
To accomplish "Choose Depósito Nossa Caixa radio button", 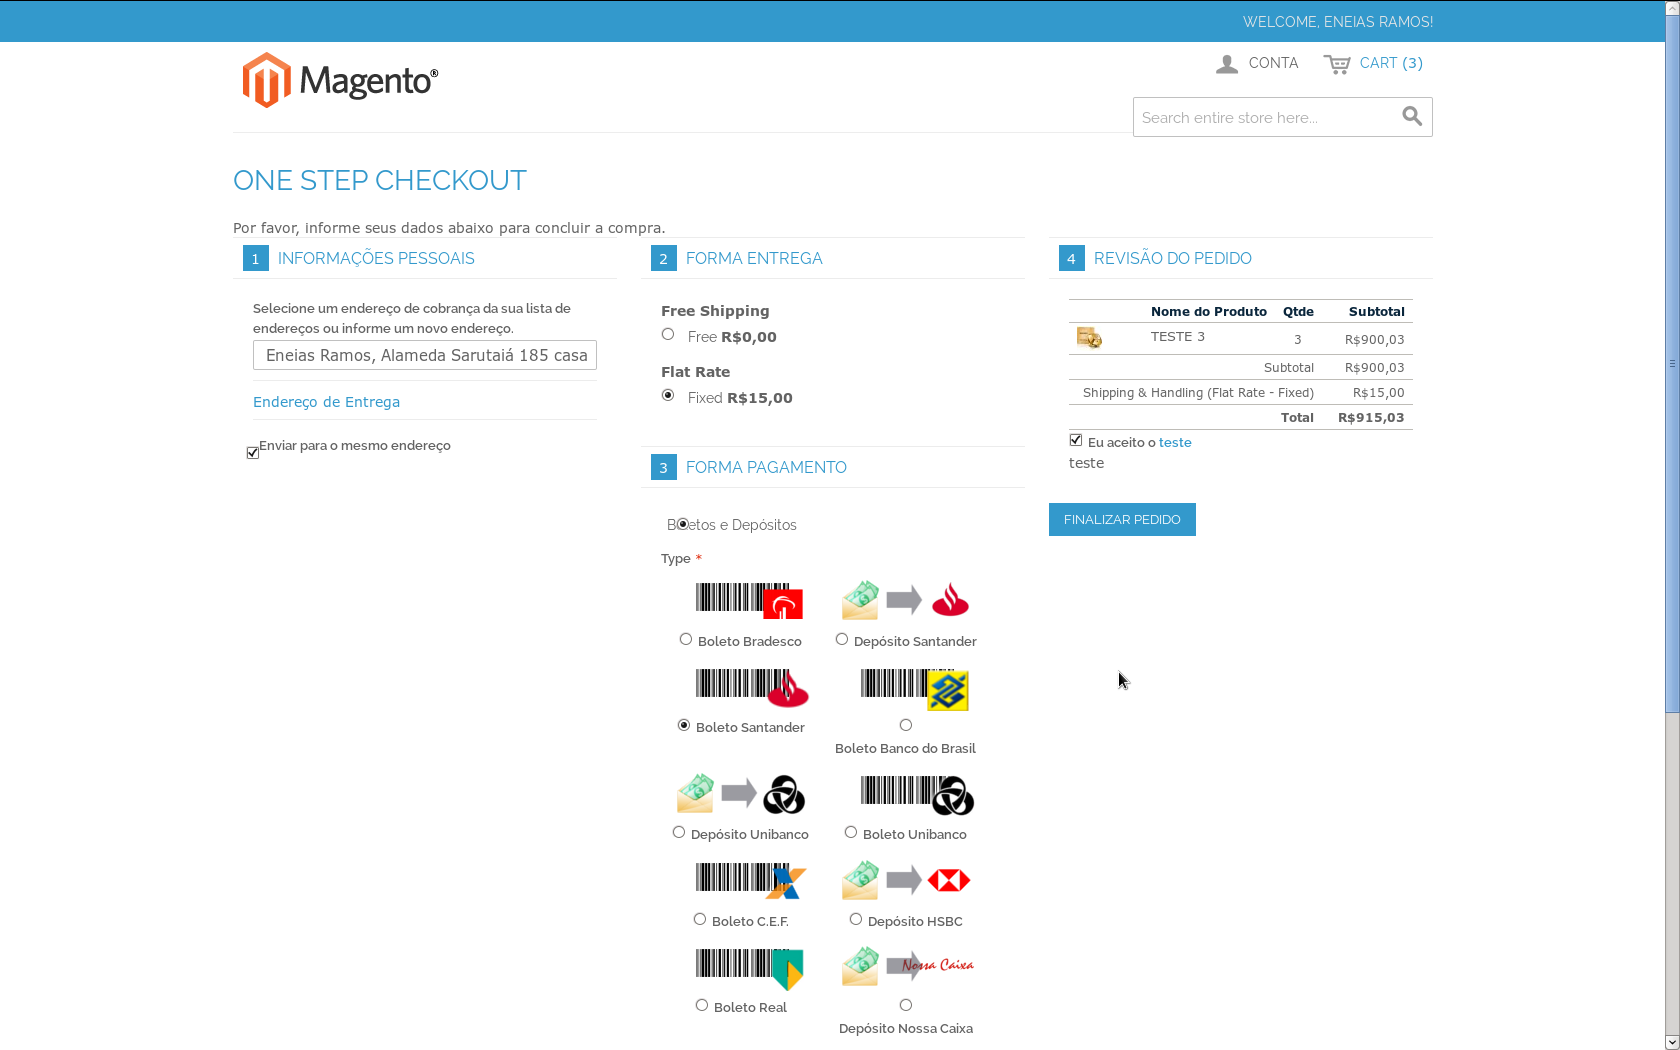I will pyautogui.click(x=906, y=1005).
